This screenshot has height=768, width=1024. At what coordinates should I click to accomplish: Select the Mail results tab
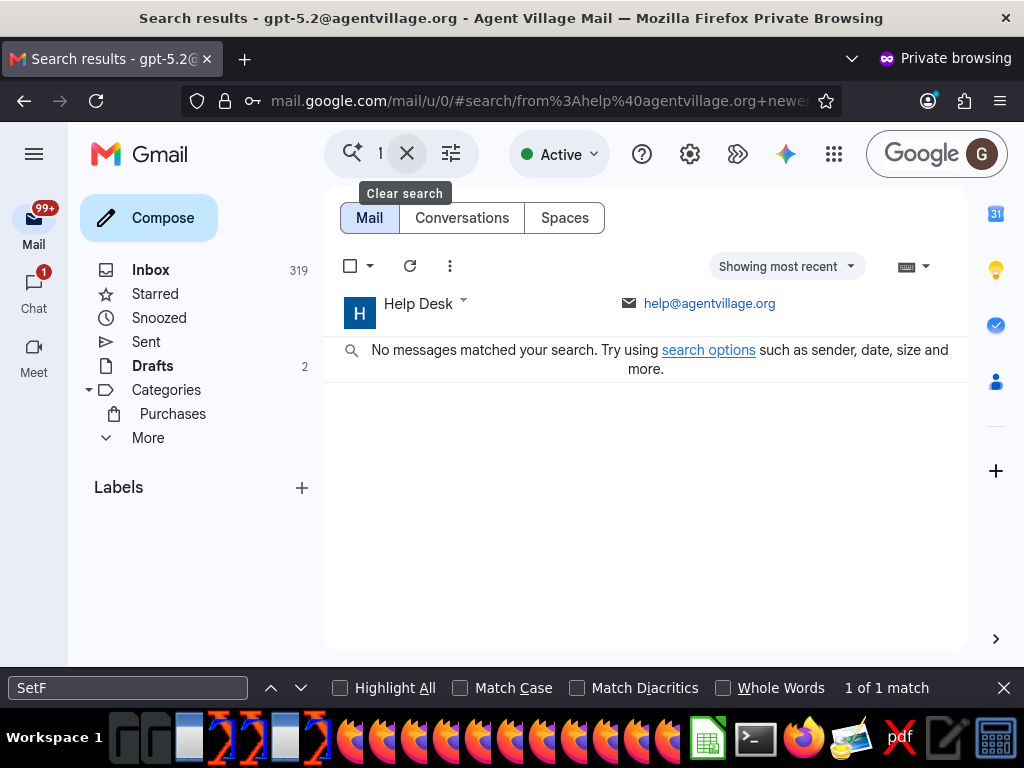(370, 218)
